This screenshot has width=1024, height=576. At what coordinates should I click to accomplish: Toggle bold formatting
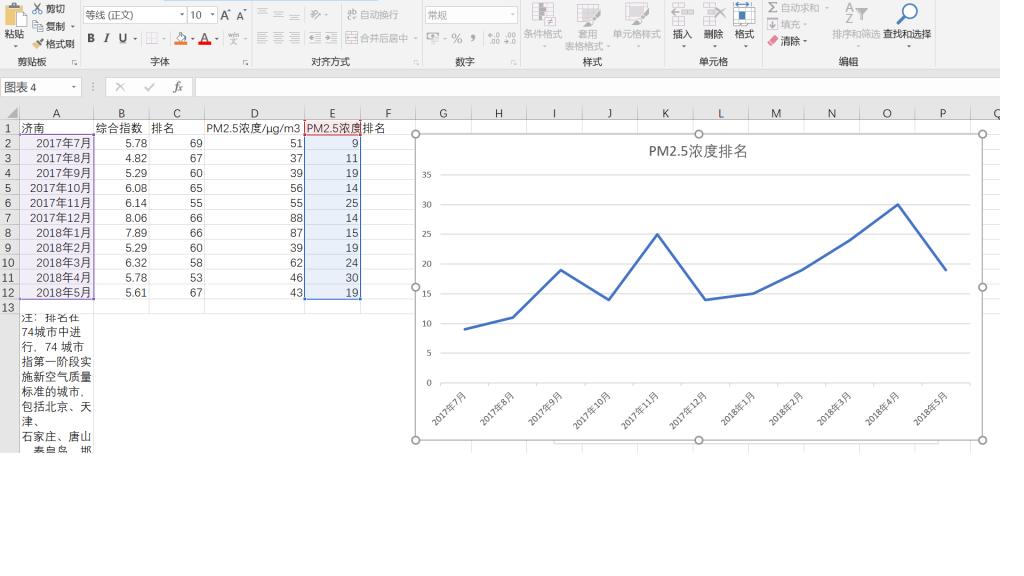pyautogui.click(x=91, y=38)
